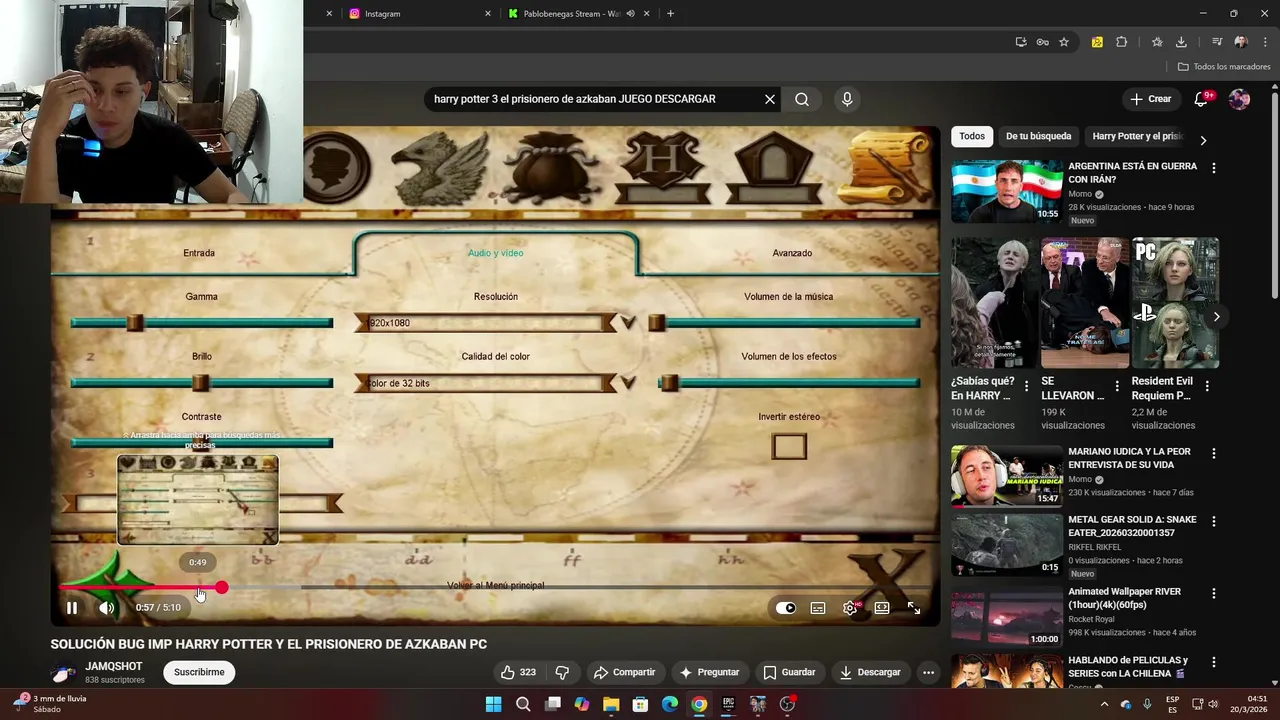Open options for the MARIANO IUDICA video

tap(1214, 454)
